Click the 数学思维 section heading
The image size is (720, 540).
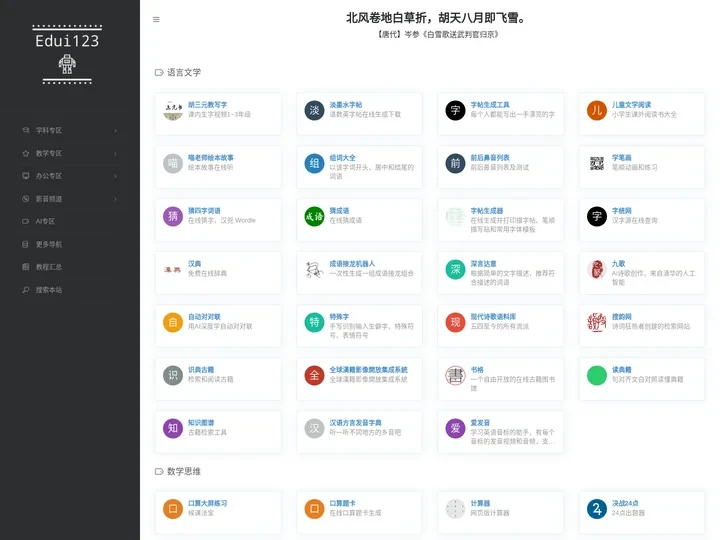184,472
